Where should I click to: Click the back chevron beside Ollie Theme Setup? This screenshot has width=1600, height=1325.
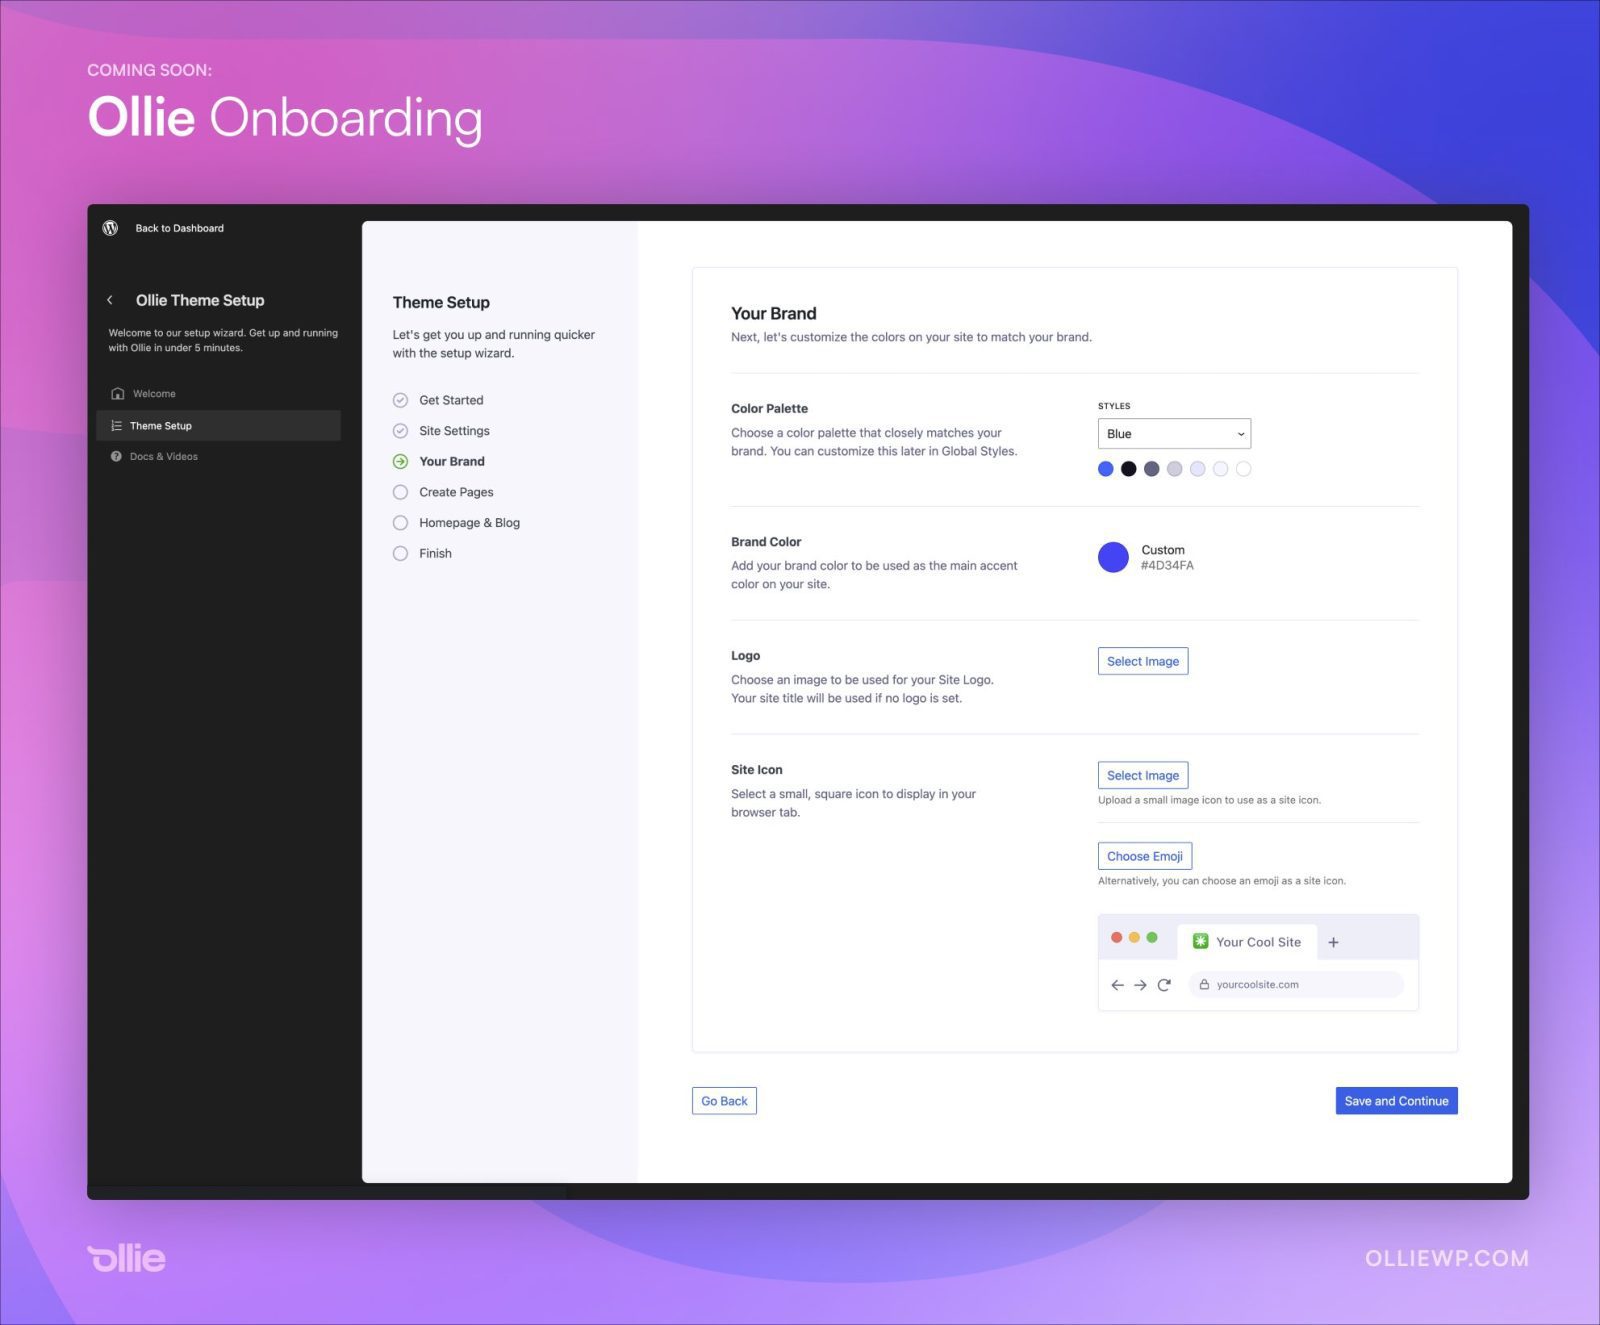[x=110, y=300]
